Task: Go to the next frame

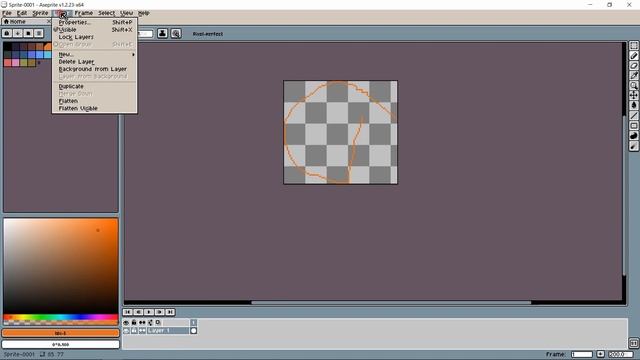Action: click(x=160, y=312)
